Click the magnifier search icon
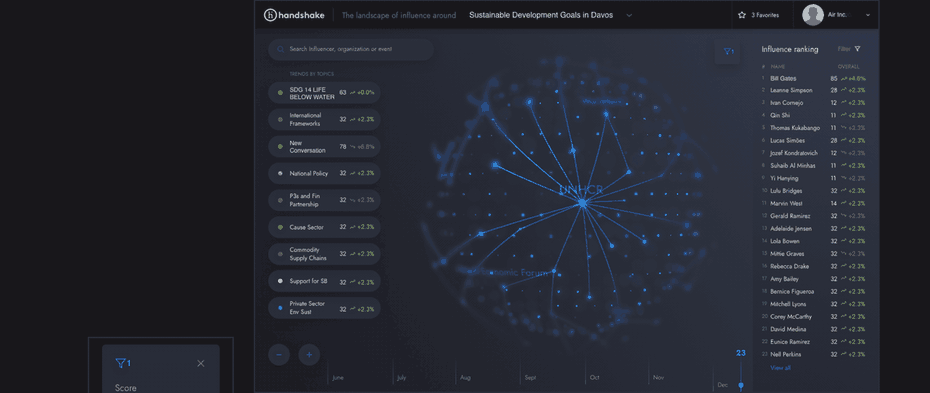The width and height of the screenshot is (930, 393). coord(281,50)
